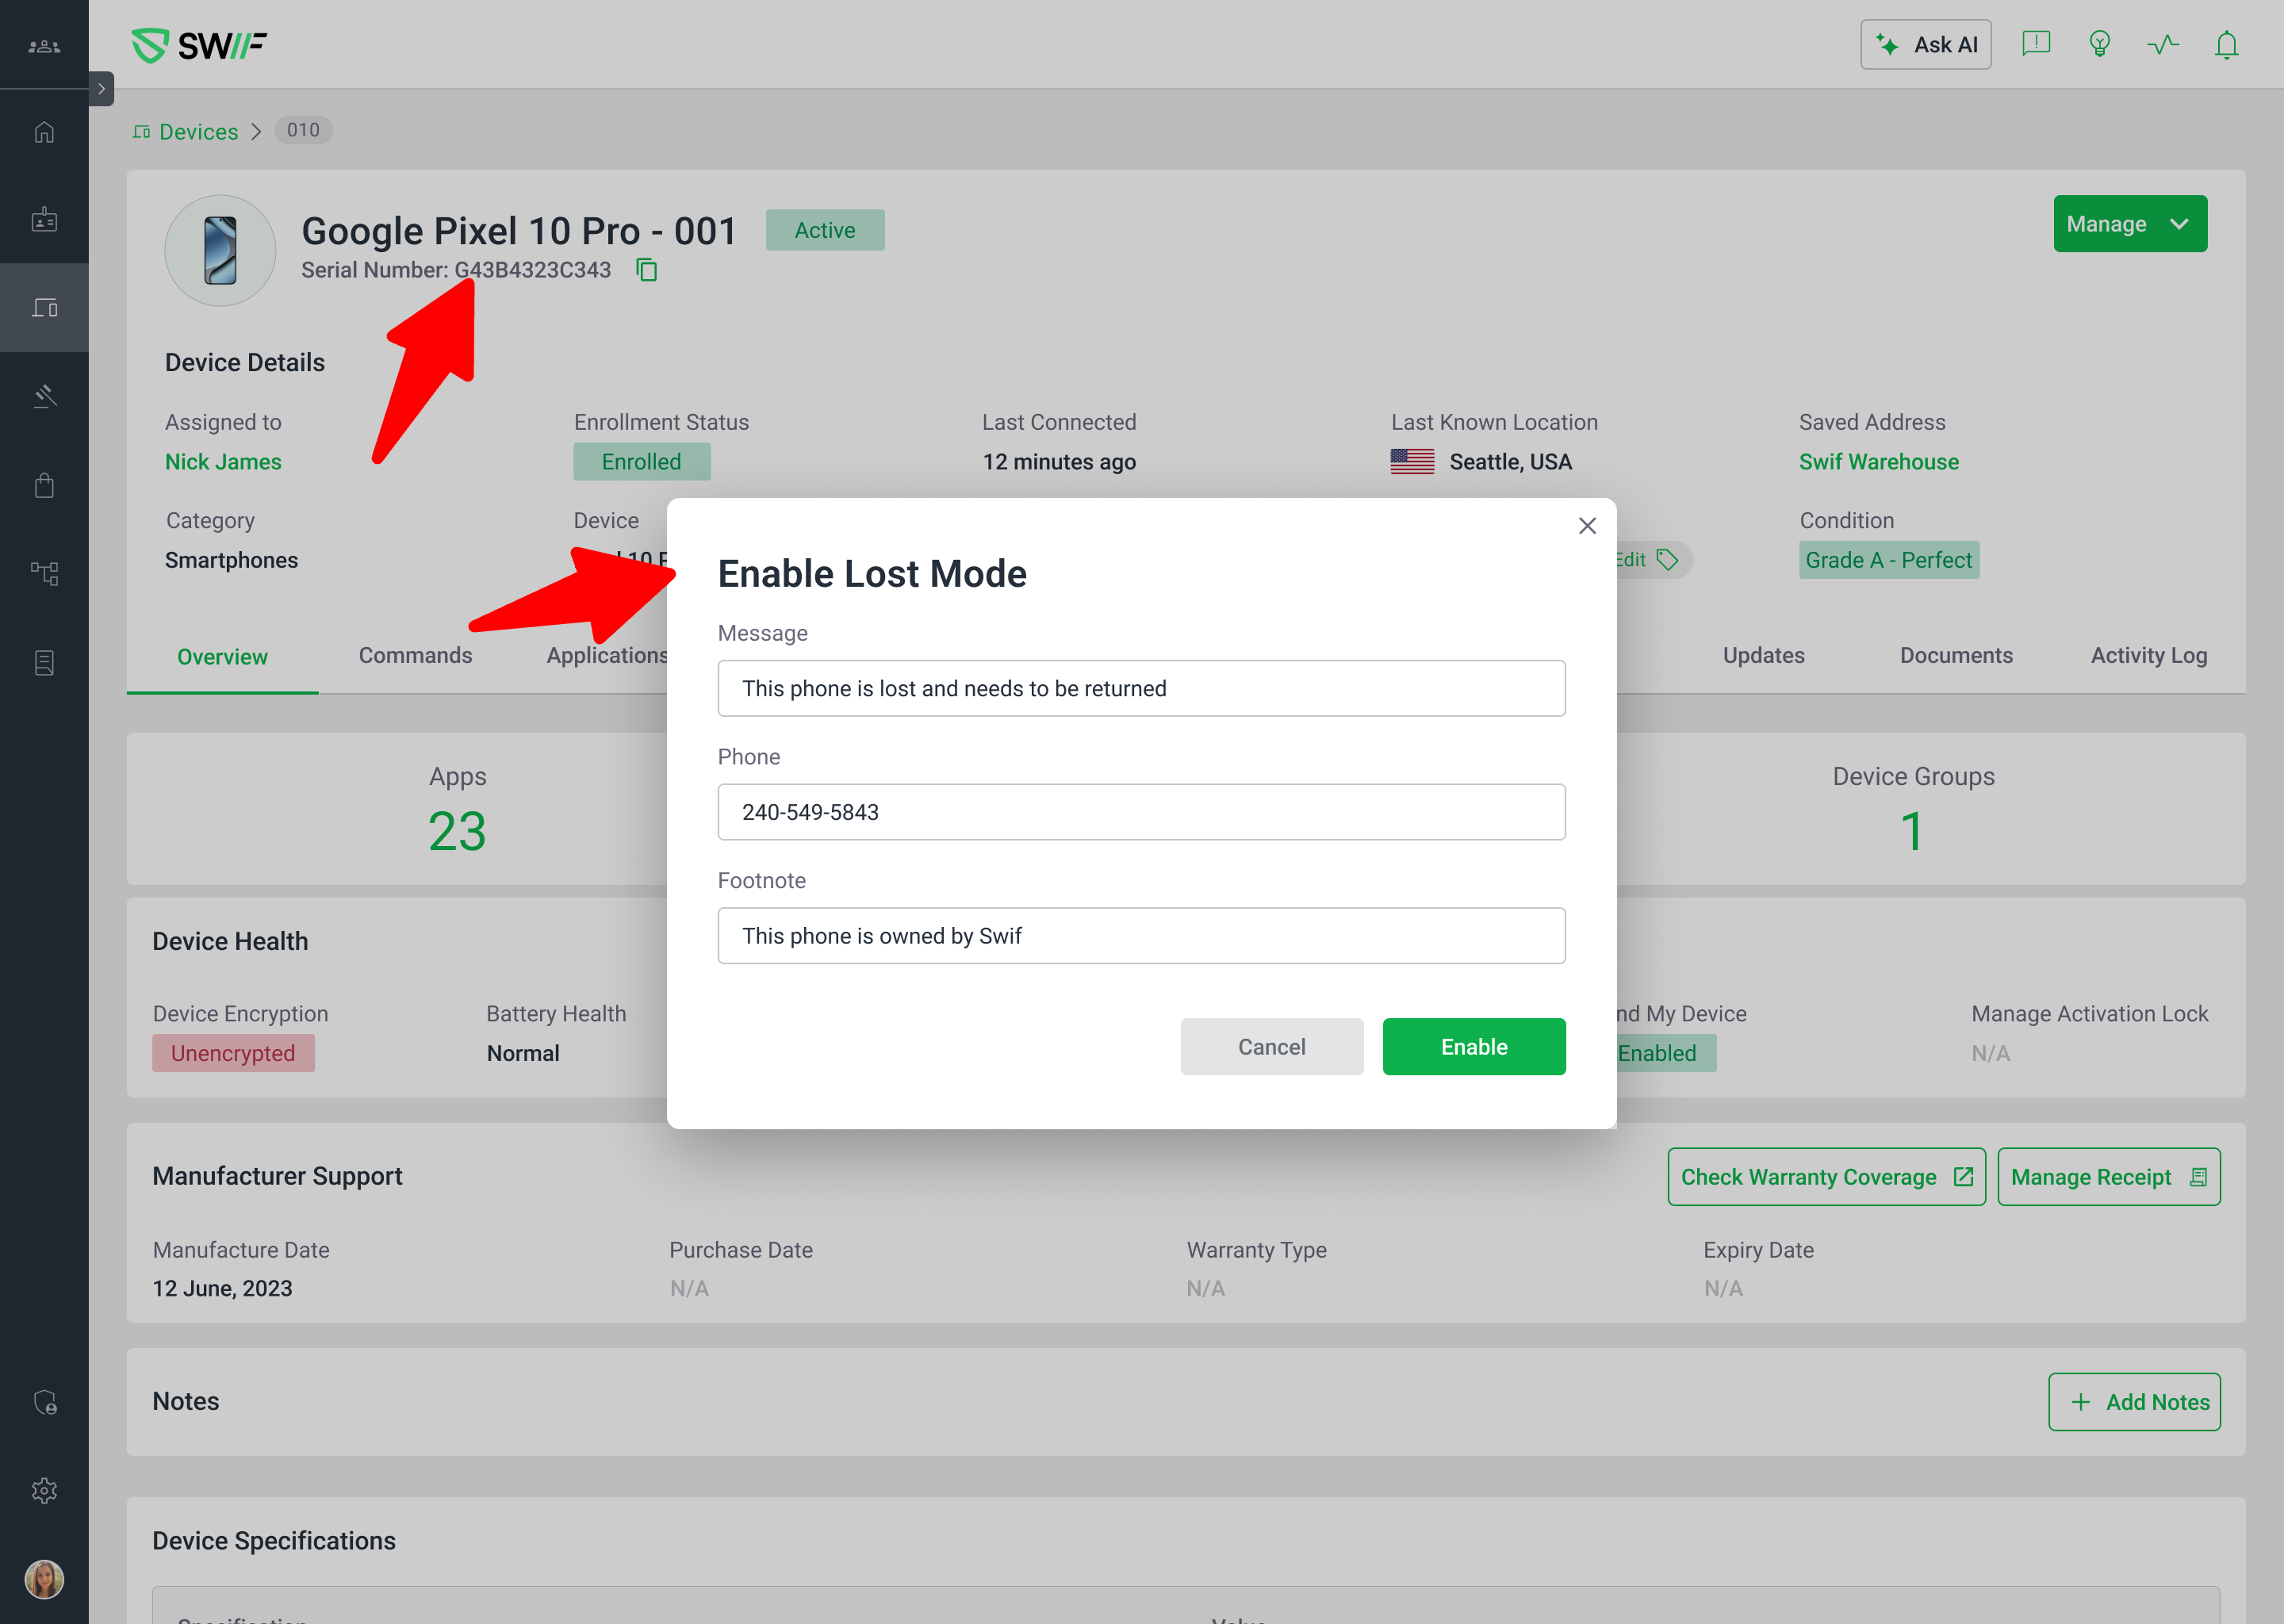Click the copy serial number icon
The image size is (2284, 1624).
click(647, 270)
